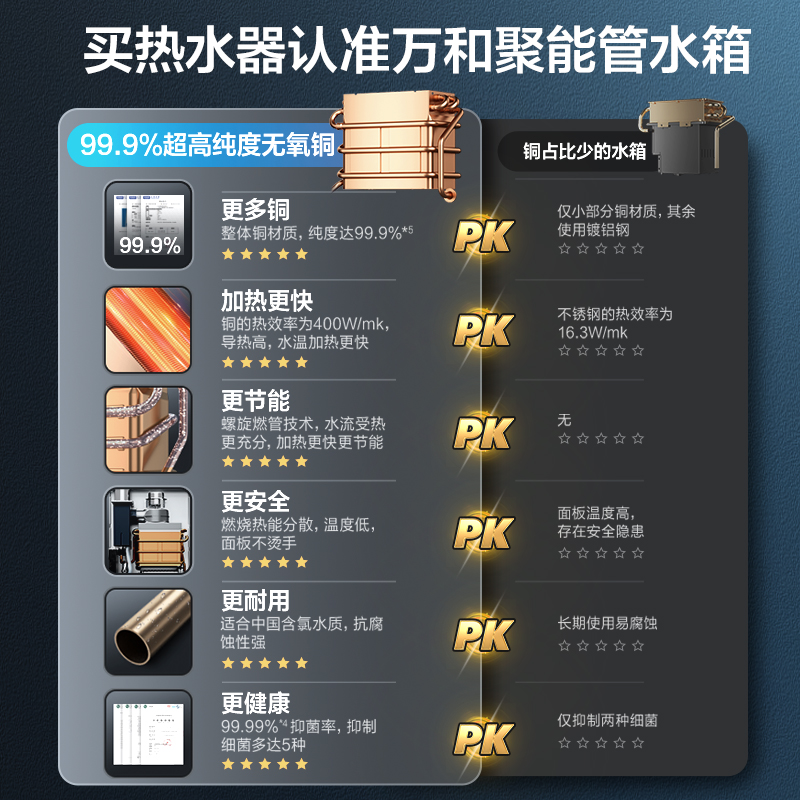800x800 pixels.
Task: Click the PK badge beside 加热更快
Action: click(x=483, y=330)
